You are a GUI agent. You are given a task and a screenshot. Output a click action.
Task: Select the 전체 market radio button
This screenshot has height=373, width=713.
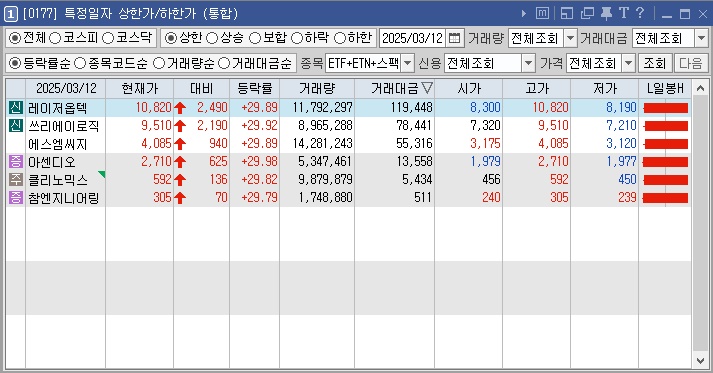click(x=15, y=38)
